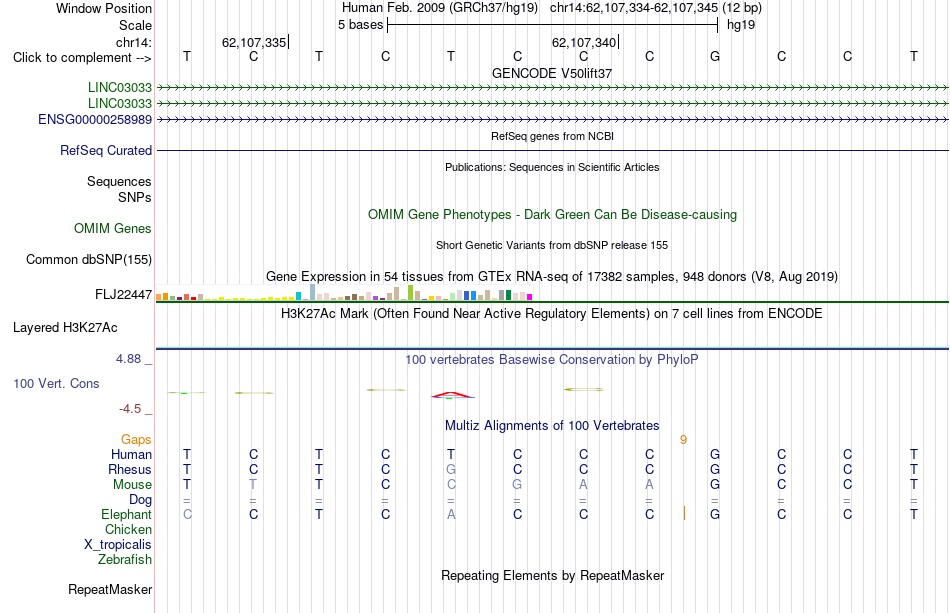Click the Chicken species label
Image resolution: width=950 pixels, height=613 pixels.
(128, 529)
